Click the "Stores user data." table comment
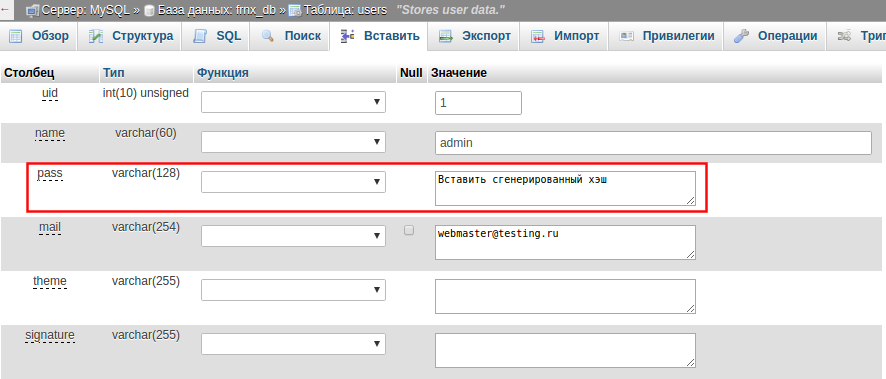 click(x=451, y=10)
